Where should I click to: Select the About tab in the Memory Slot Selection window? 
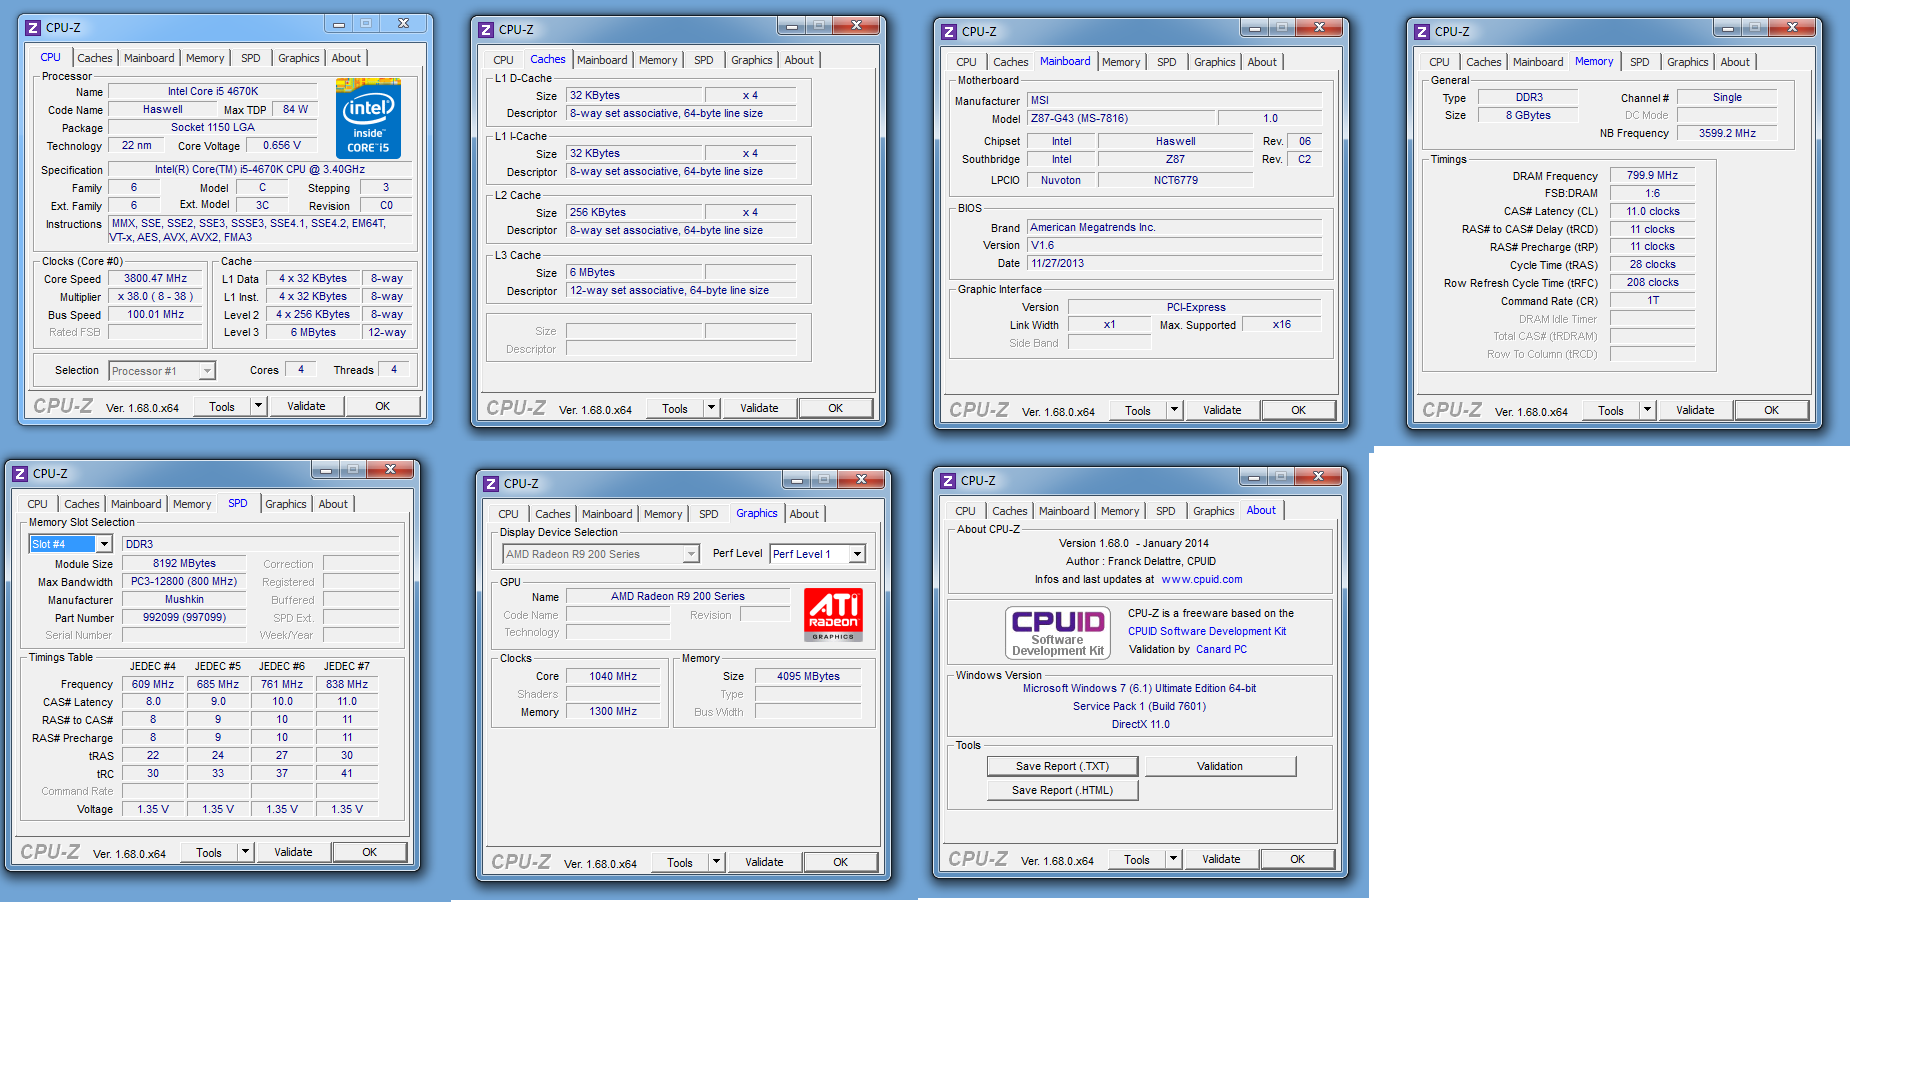(333, 504)
